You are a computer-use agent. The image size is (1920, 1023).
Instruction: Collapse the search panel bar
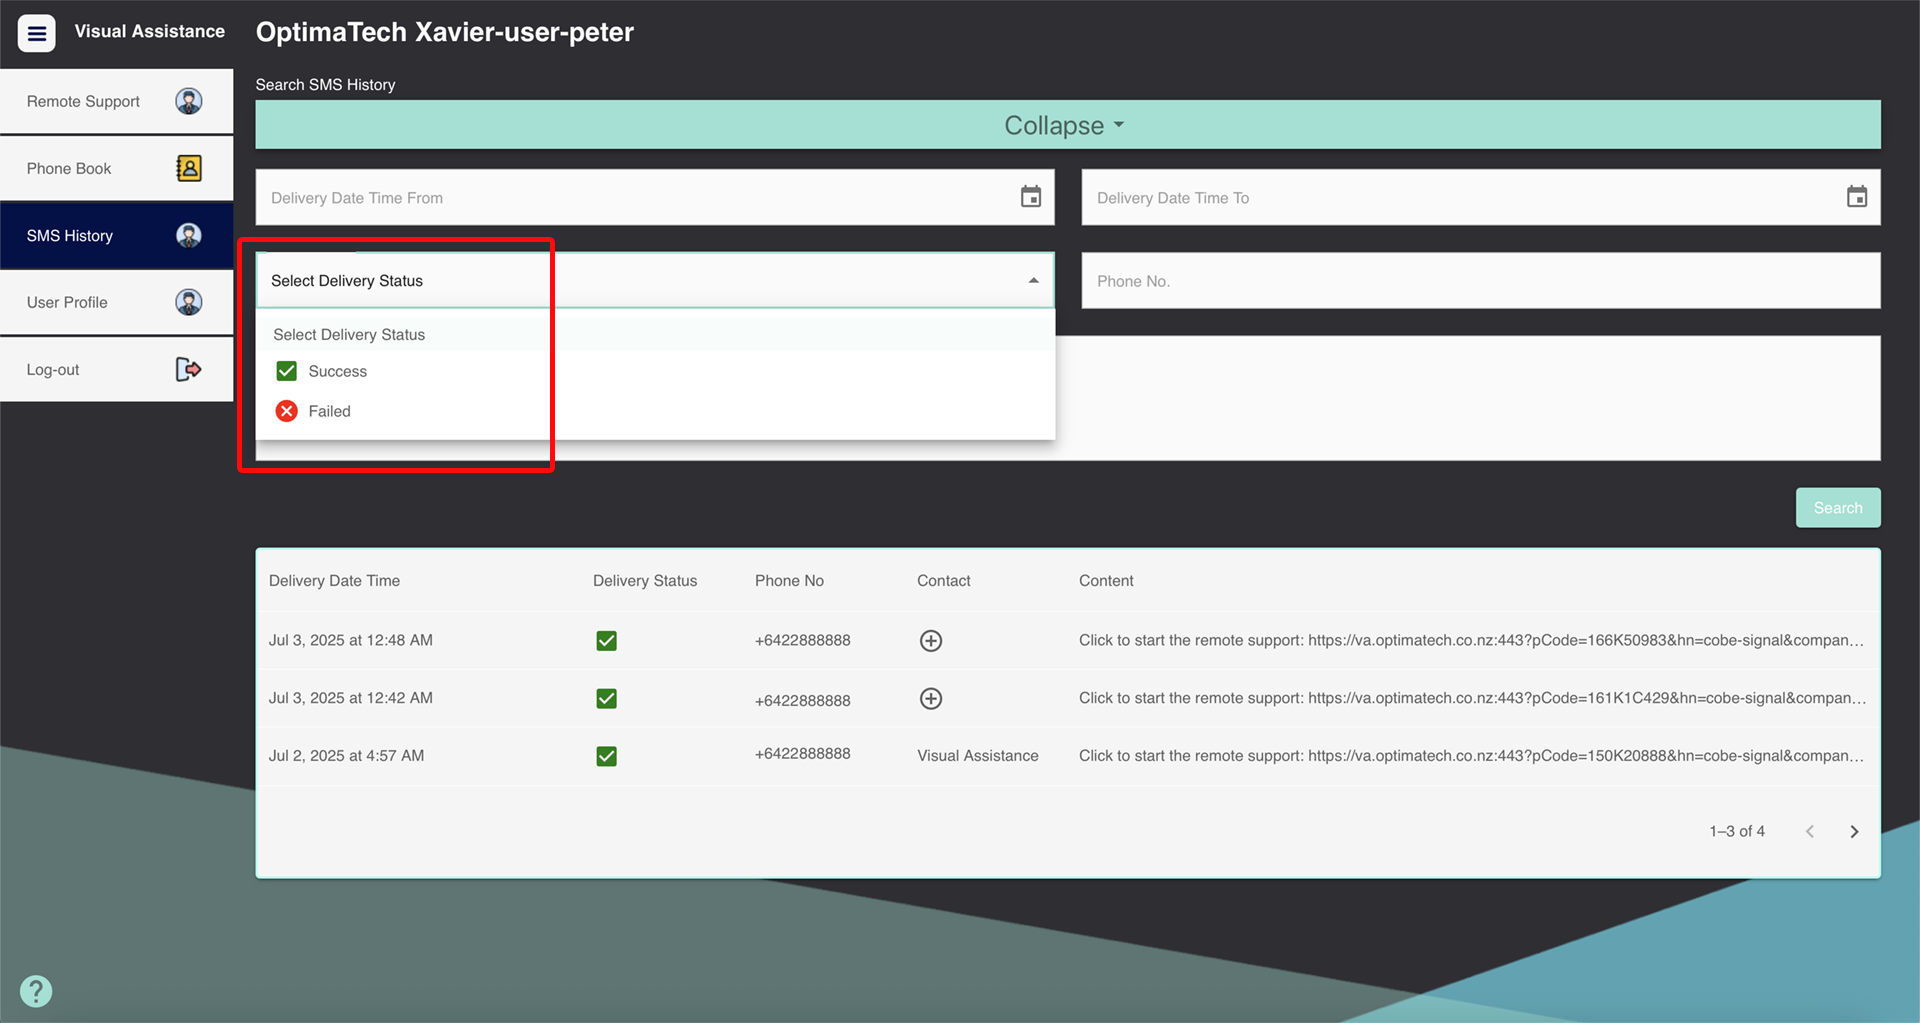(x=1067, y=125)
